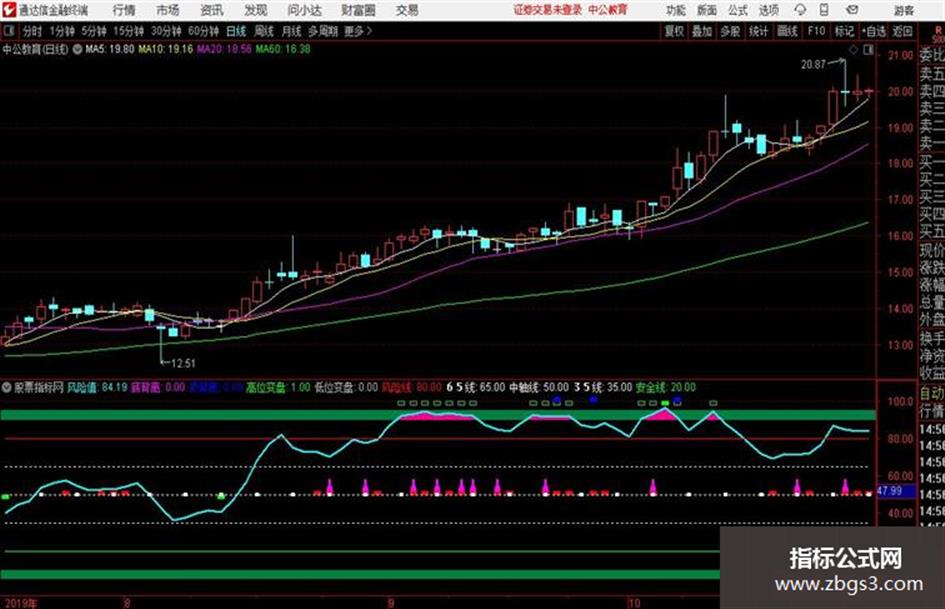Click the 复权 toolbar button

(674, 31)
